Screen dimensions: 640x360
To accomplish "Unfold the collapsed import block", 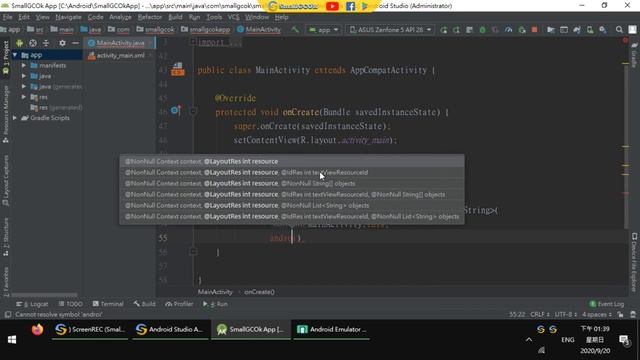I will pyautogui.click(x=193, y=41).
